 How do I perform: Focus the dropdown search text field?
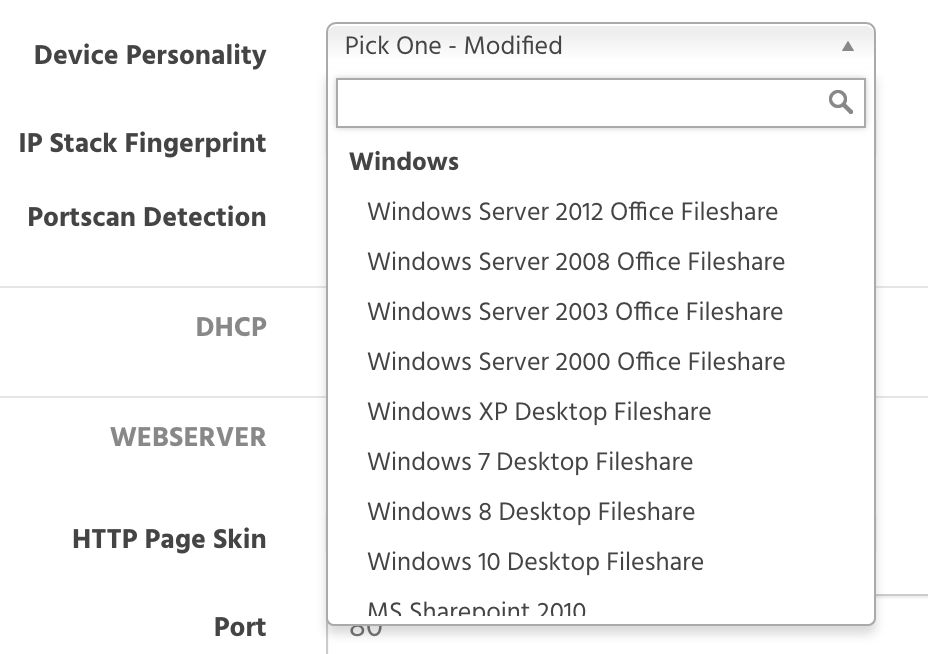(x=580, y=102)
